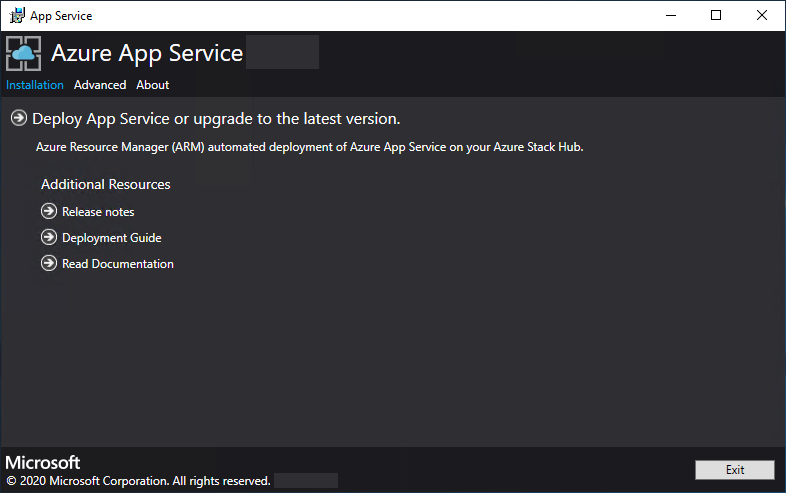Maximize the App Service window
Viewport: 786px width, 493px height.
point(717,16)
